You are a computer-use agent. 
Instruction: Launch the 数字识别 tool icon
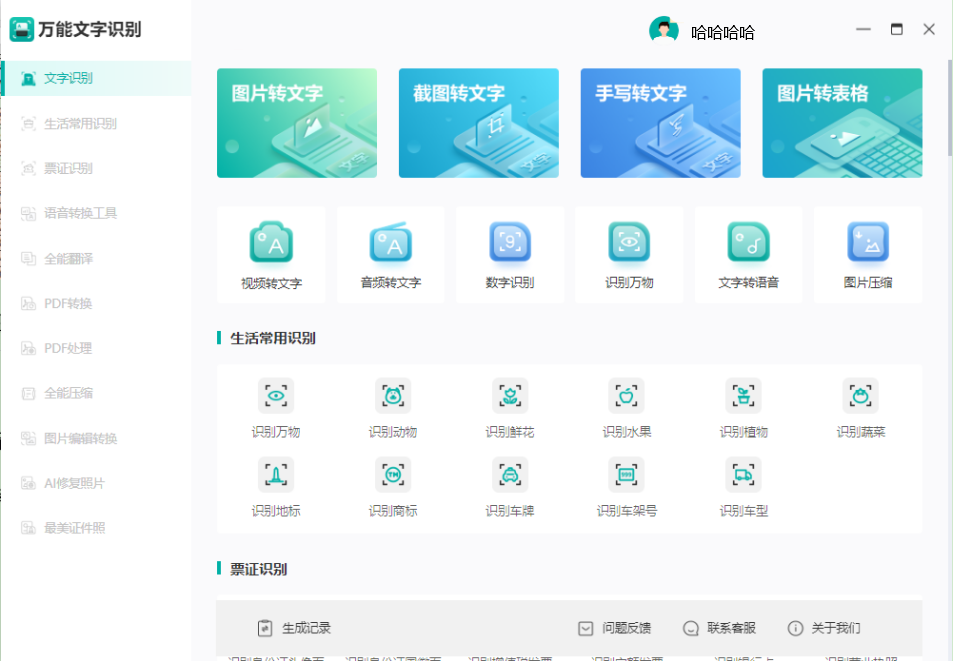coord(510,242)
